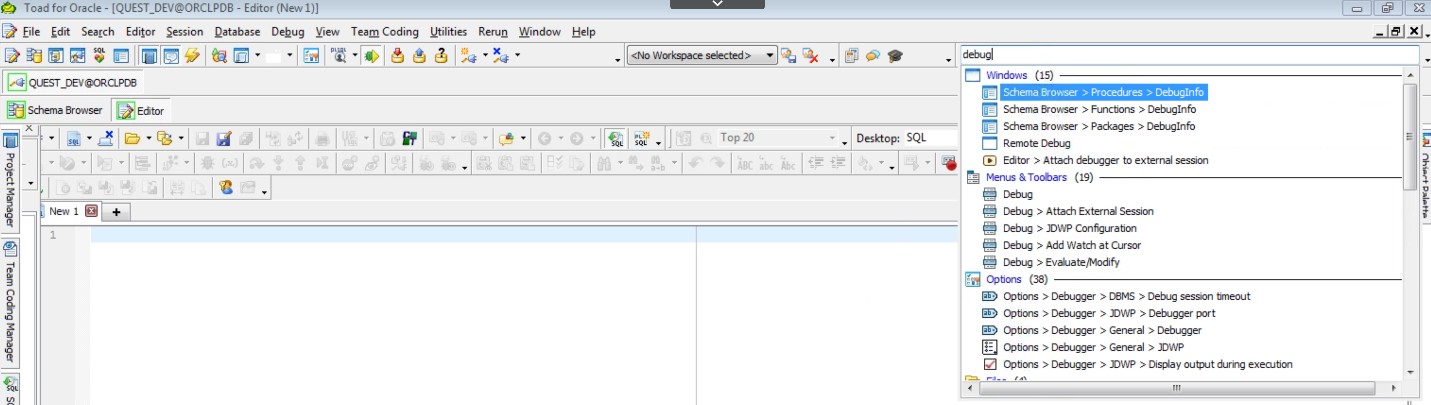Click the new SQL file icon in editor toolbar
The height and width of the screenshot is (405, 1431).
point(74,138)
